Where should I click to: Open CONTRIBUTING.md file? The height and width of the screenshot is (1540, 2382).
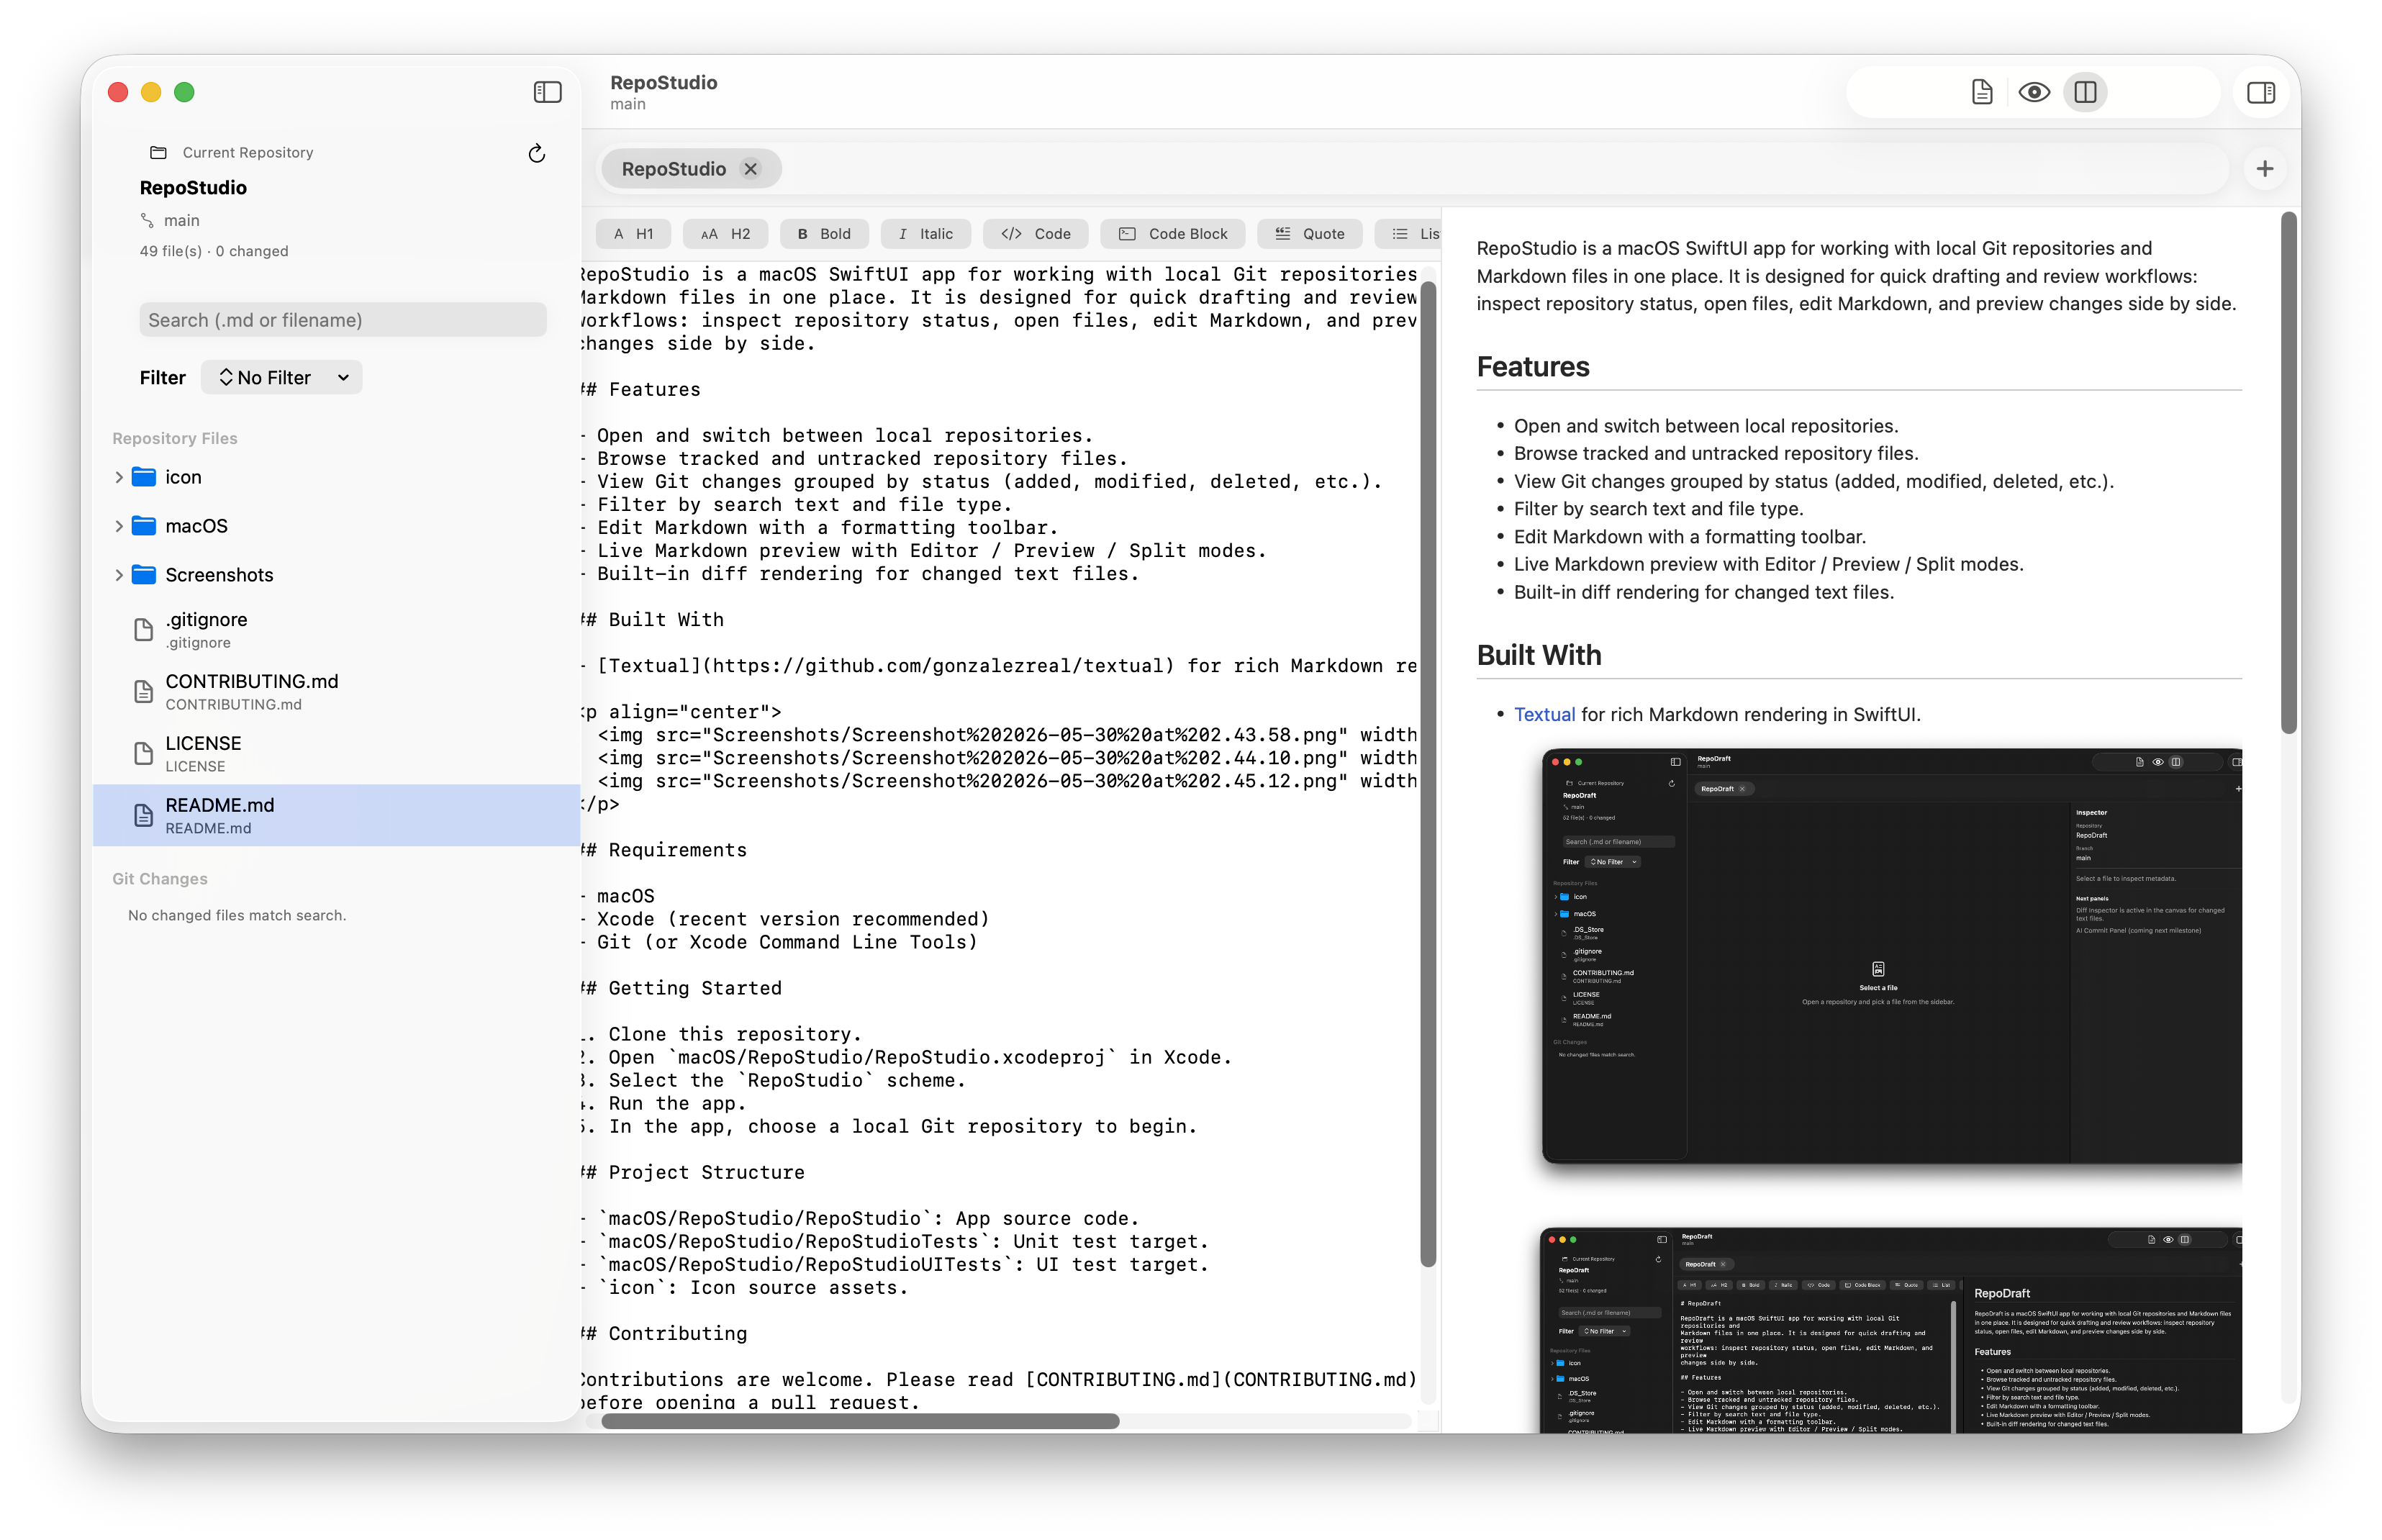(x=337, y=692)
